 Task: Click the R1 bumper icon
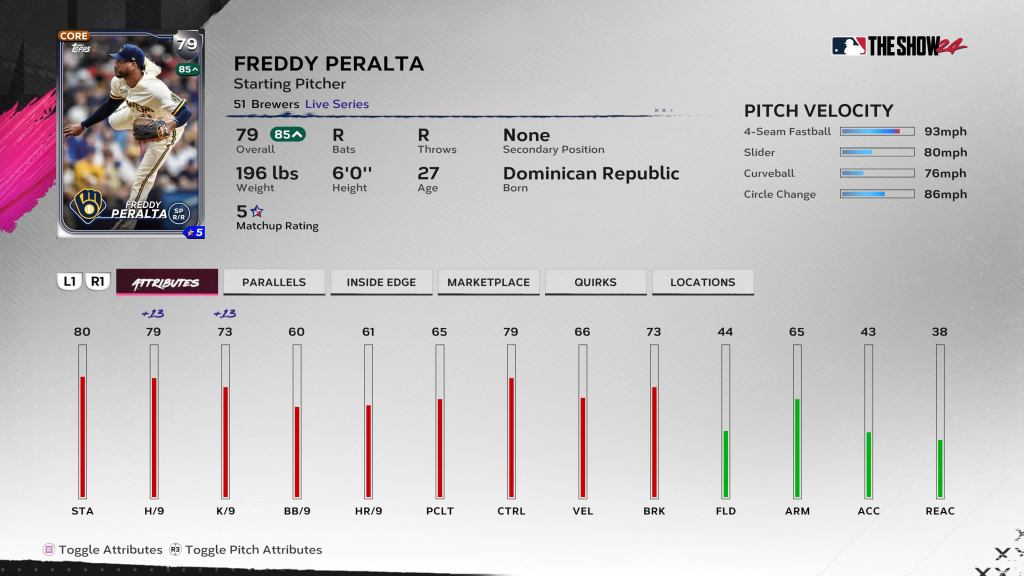(98, 282)
